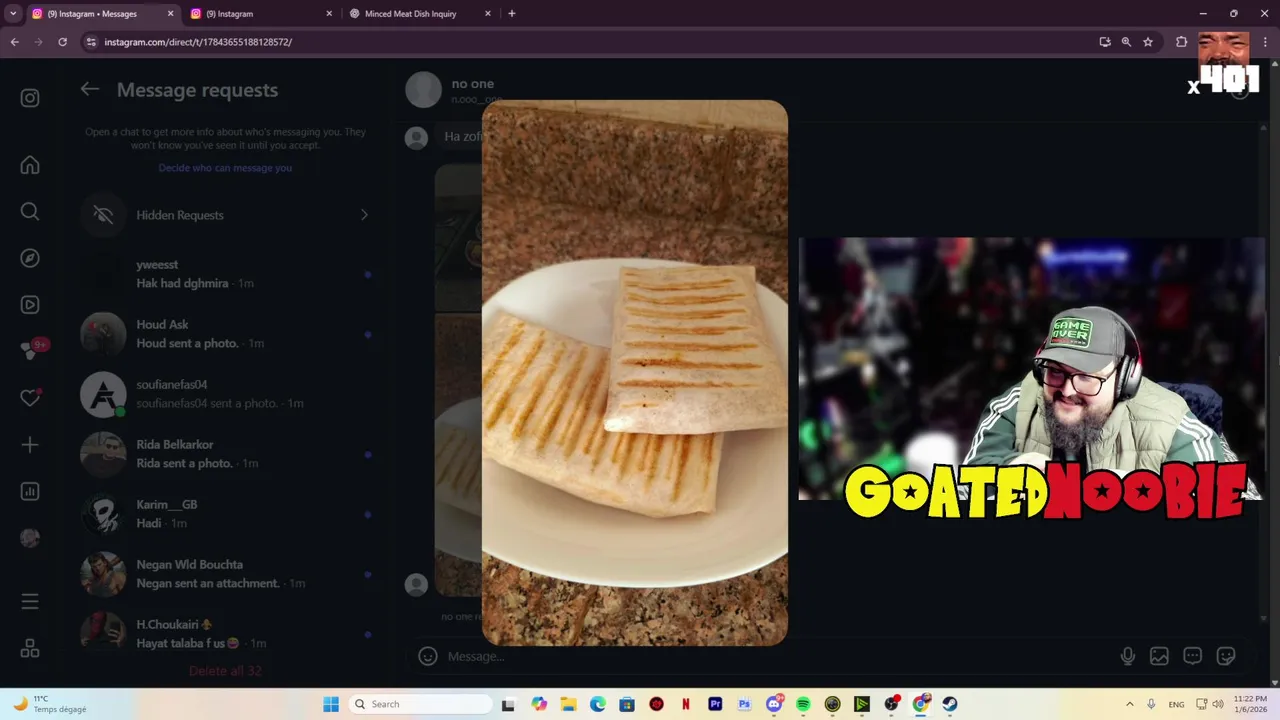Screen dimensions: 1280x720
Task: Switch to Instagram Messages browser tab
Action: (102, 14)
